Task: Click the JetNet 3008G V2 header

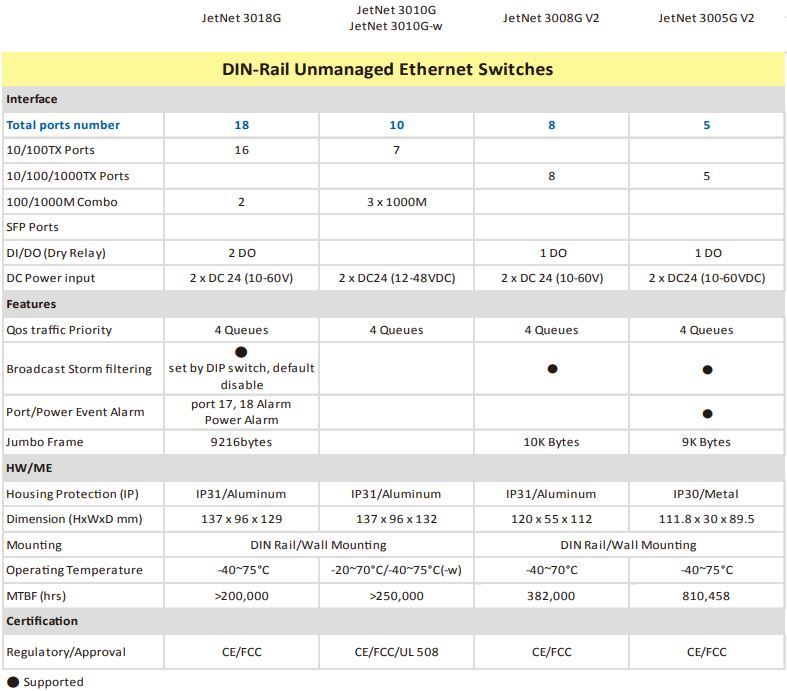Action: click(x=551, y=18)
